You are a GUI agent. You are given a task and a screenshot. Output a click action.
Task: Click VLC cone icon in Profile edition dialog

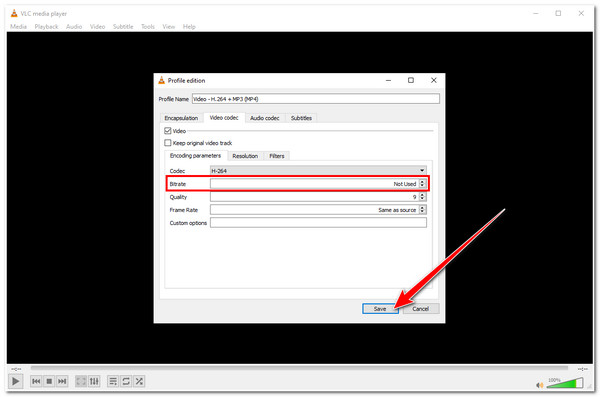(161, 80)
